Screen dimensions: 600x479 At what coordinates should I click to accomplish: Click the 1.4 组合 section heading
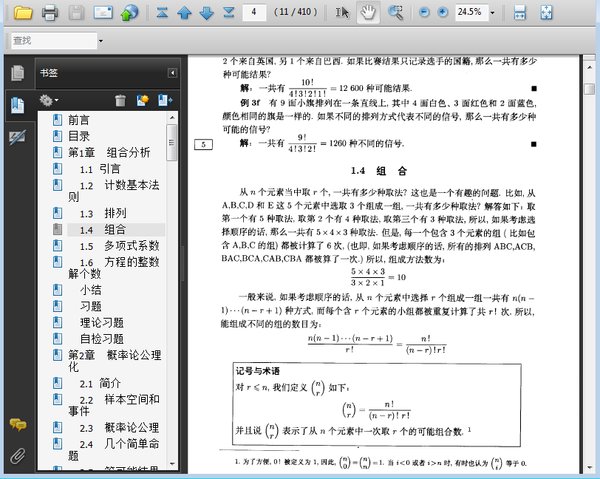coord(379,171)
